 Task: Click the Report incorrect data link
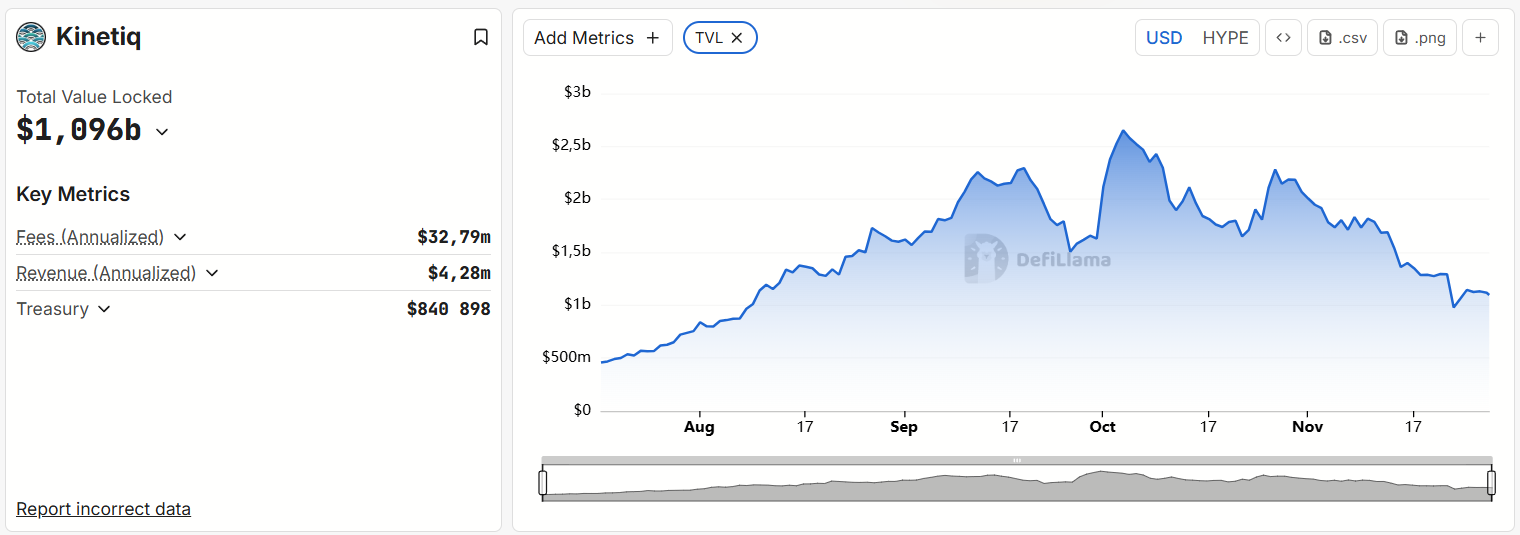tap(103, 509)
